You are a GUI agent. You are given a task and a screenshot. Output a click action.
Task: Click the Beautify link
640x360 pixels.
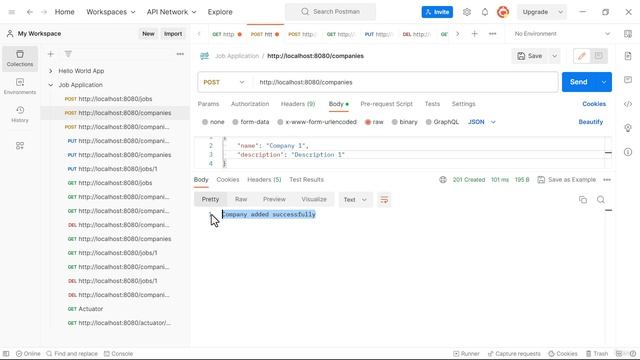point(591,122)
